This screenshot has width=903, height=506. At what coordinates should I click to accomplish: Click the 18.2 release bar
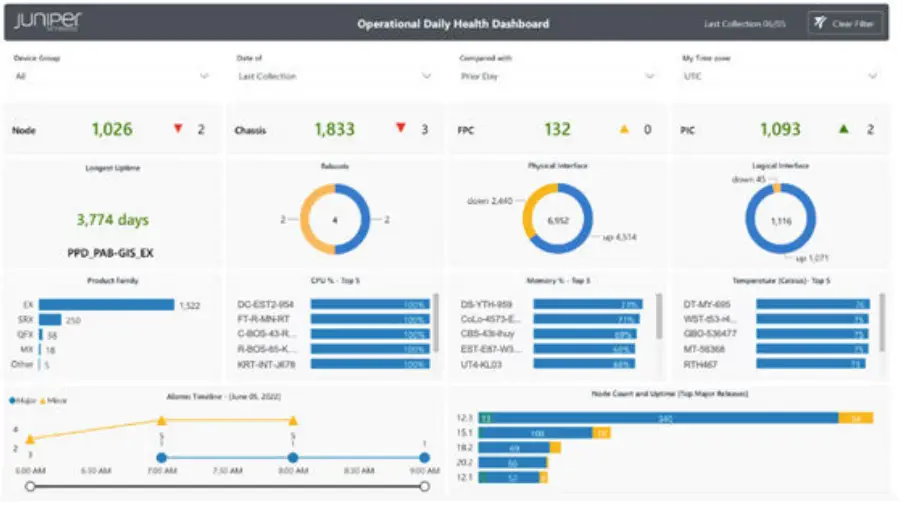520,448
